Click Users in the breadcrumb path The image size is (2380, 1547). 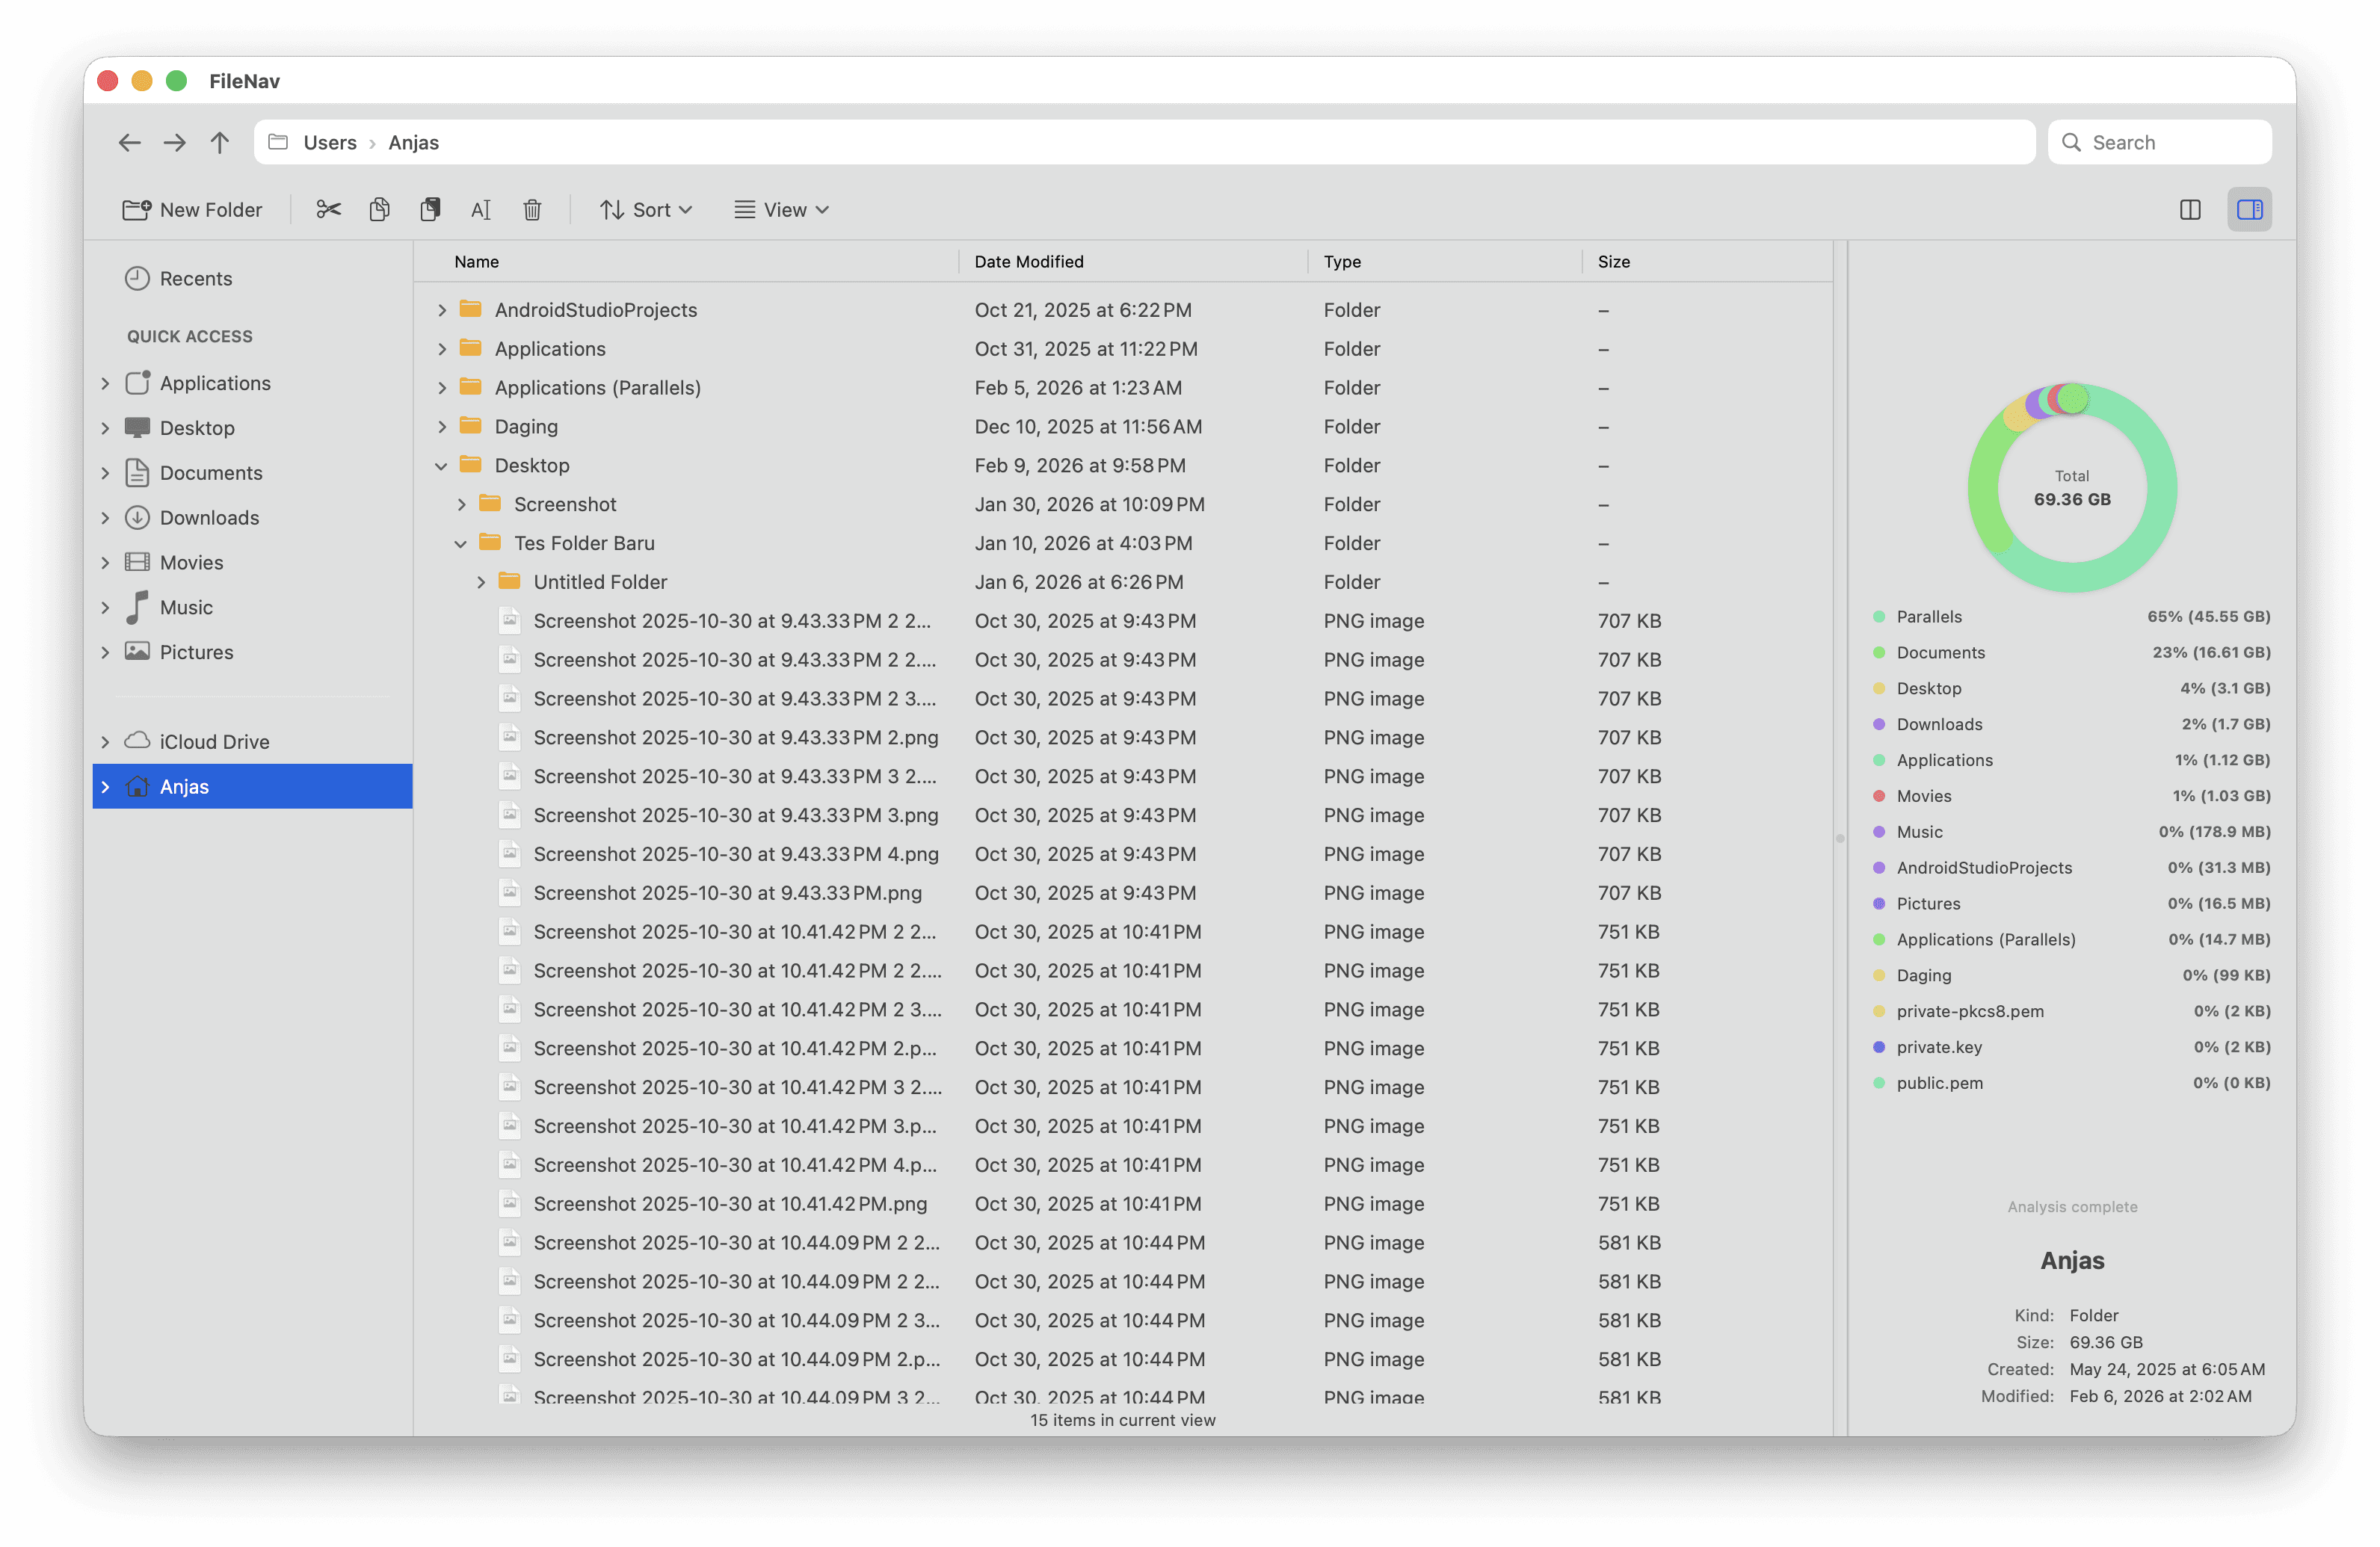point(330,142)
